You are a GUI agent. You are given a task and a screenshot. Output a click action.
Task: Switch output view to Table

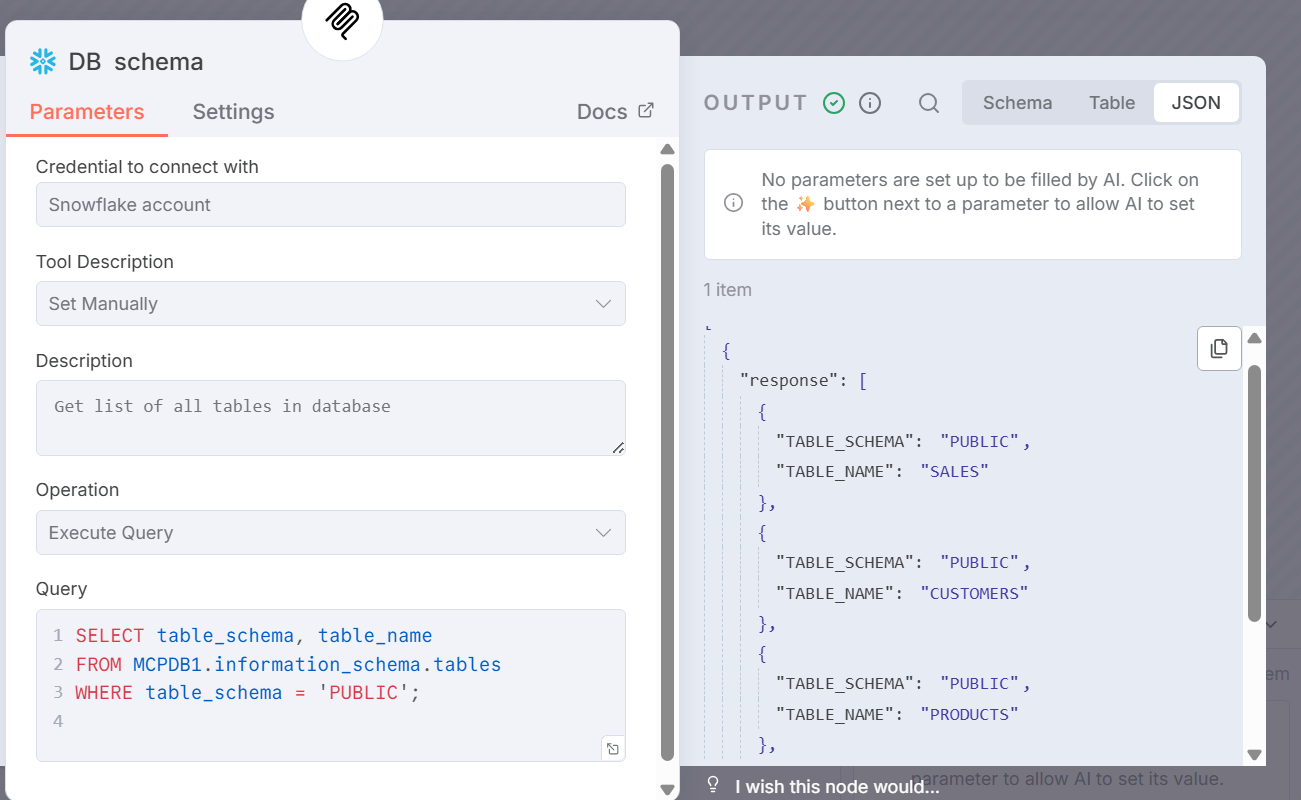tap(1112, 103)
